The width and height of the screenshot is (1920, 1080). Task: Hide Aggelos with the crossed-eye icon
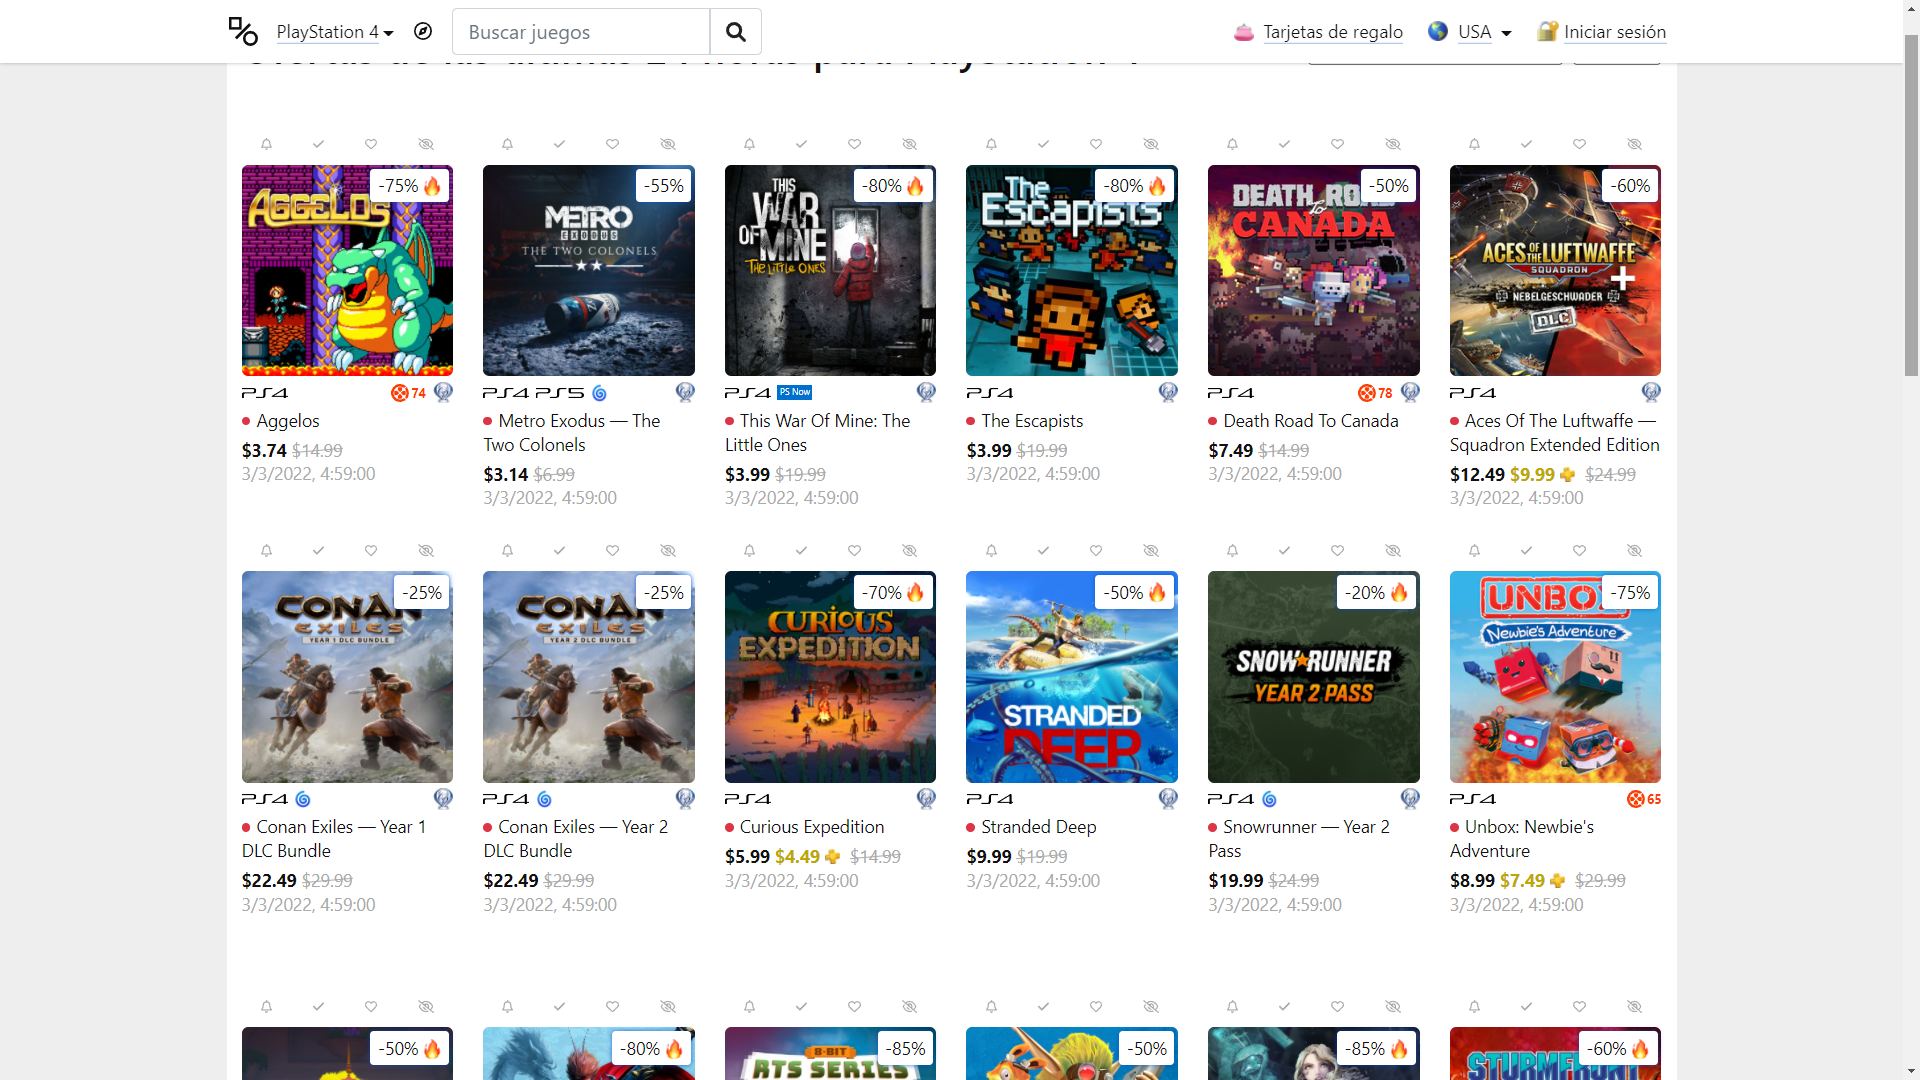(426, 144)
